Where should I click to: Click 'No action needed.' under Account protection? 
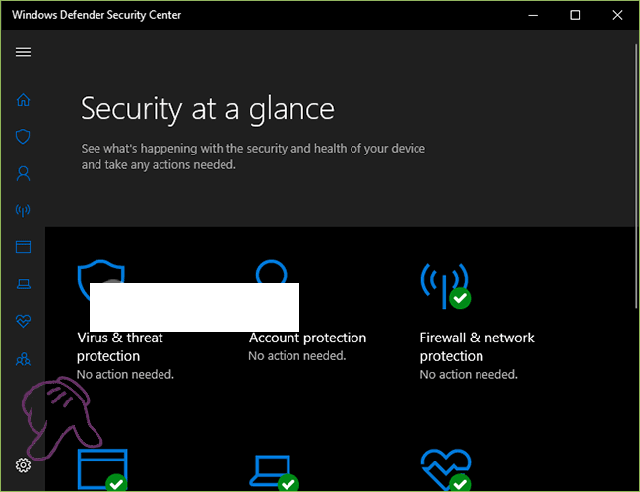click(x=297, y=356)
